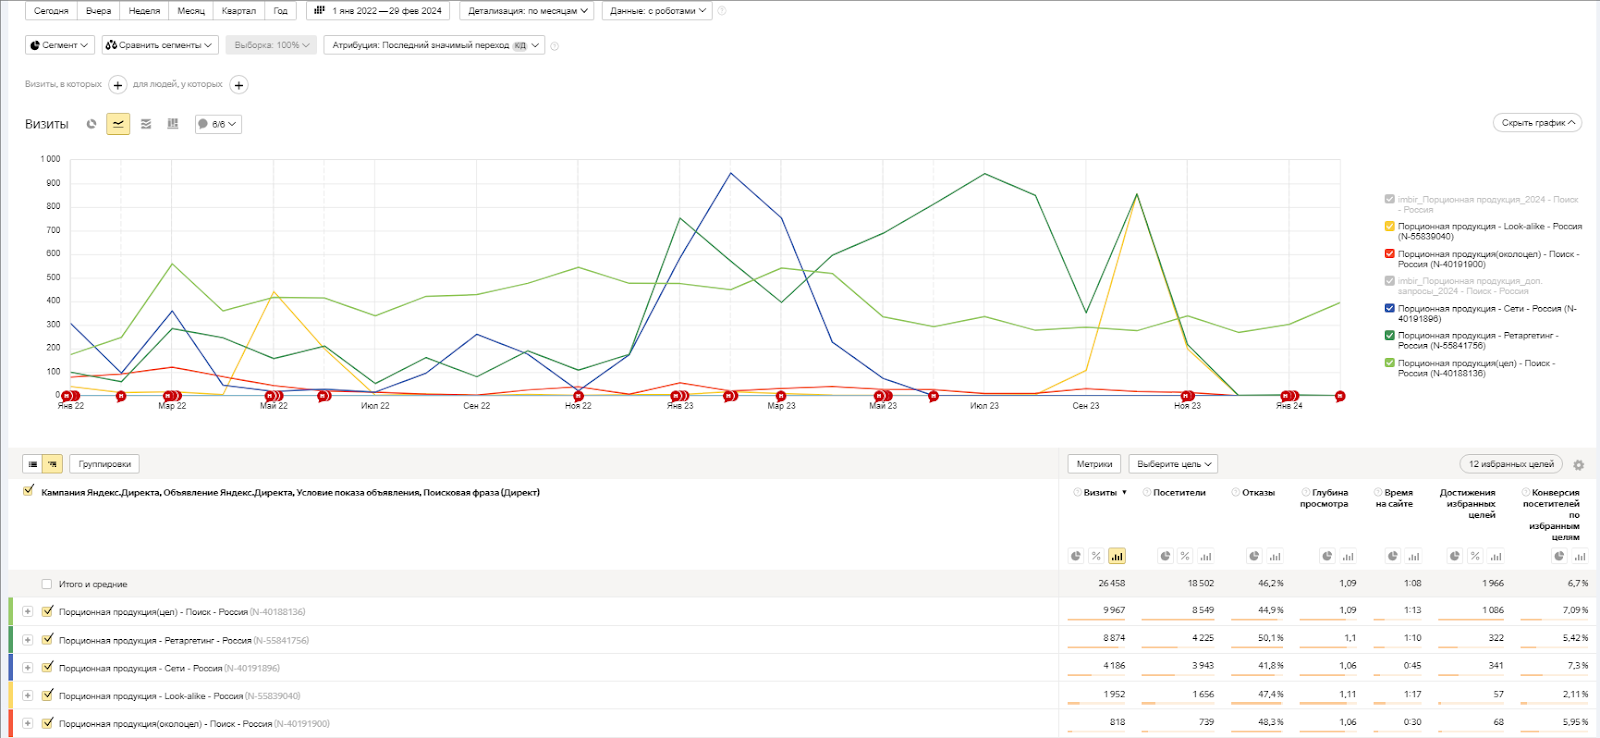Screen dimensions: 1600x738
Task: Switch to stacked area chart icon
Action: (x=146, y=124)
